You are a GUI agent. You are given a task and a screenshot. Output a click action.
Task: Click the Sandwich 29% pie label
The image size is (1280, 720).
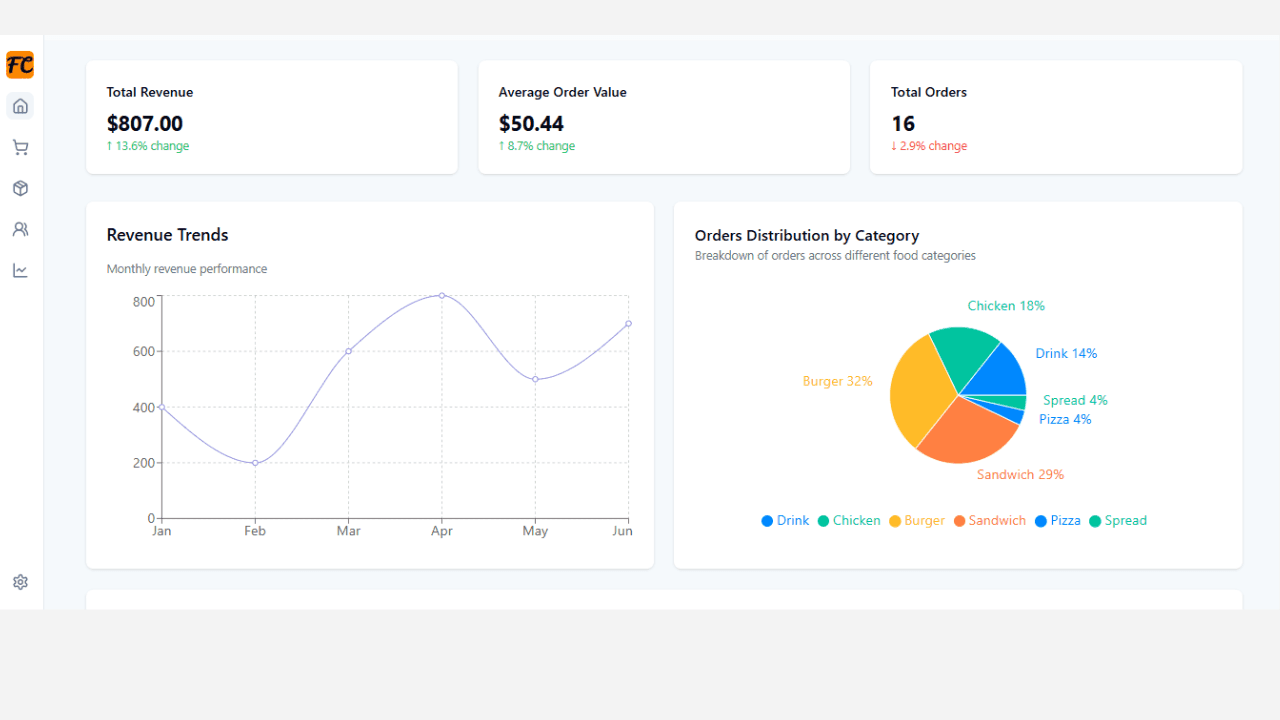(x=1020, y=474)
